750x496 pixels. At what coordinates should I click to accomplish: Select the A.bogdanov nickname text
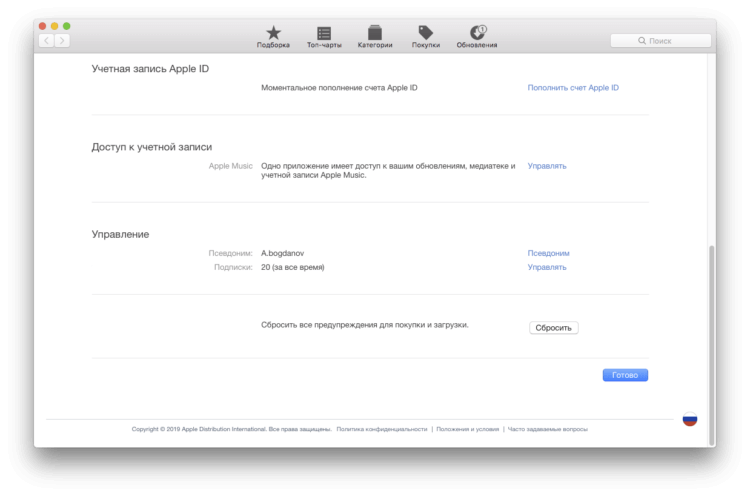pyautogui.click(x=282, y=253)
